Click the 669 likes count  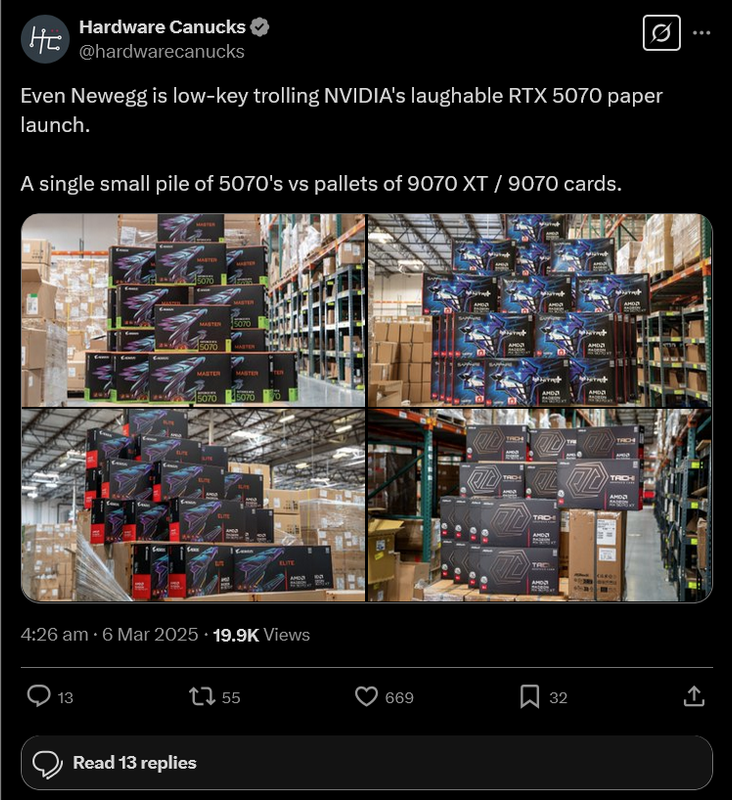tap(399, 697)
